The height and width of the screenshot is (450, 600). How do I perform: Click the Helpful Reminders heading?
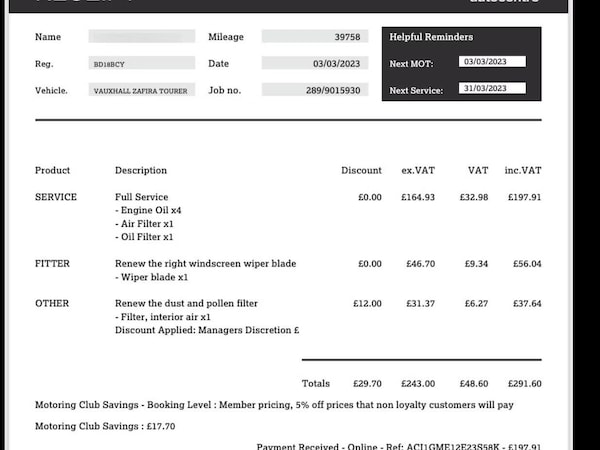[x=431, y=38]
